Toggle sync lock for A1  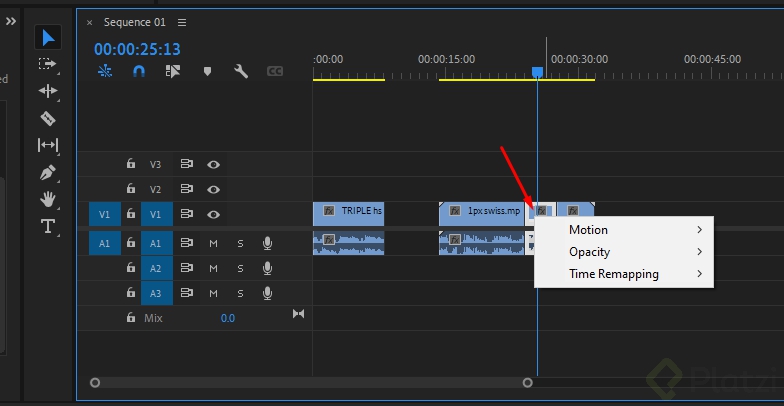point(186,243)
